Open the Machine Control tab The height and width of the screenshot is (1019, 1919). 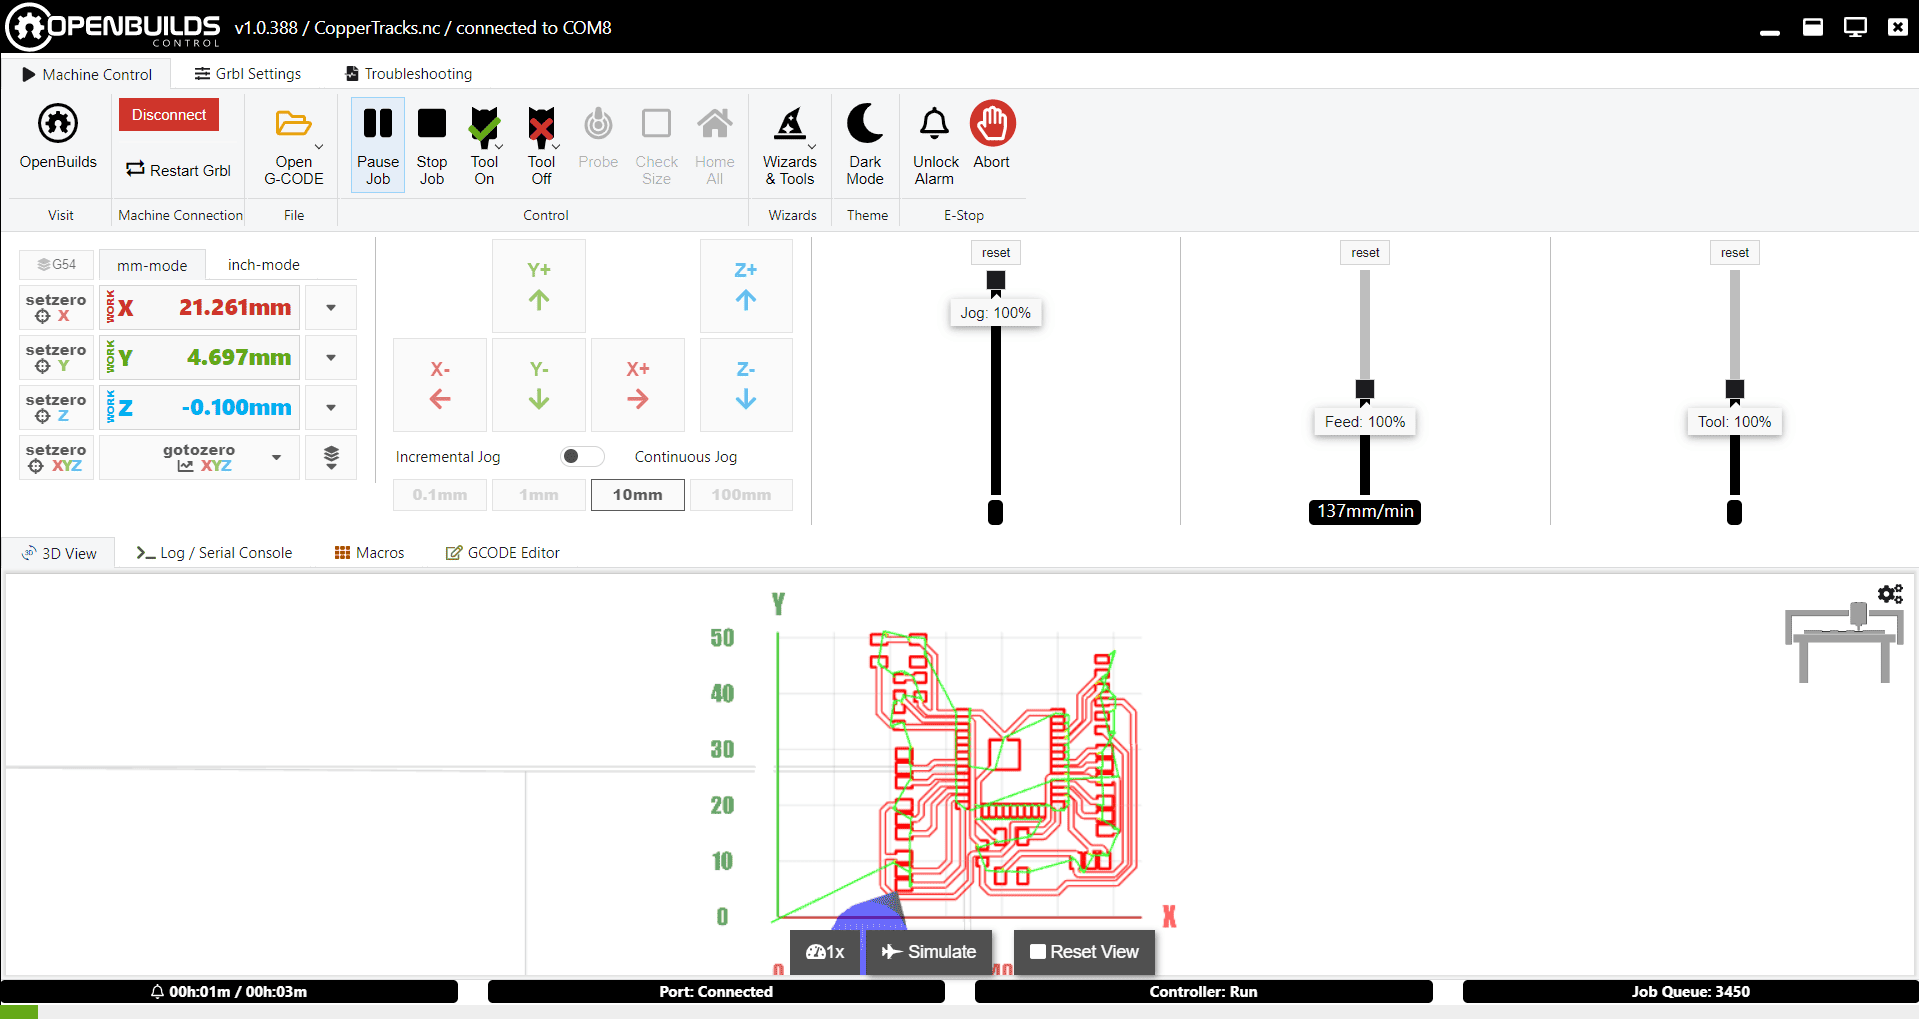tap(87, 74)
